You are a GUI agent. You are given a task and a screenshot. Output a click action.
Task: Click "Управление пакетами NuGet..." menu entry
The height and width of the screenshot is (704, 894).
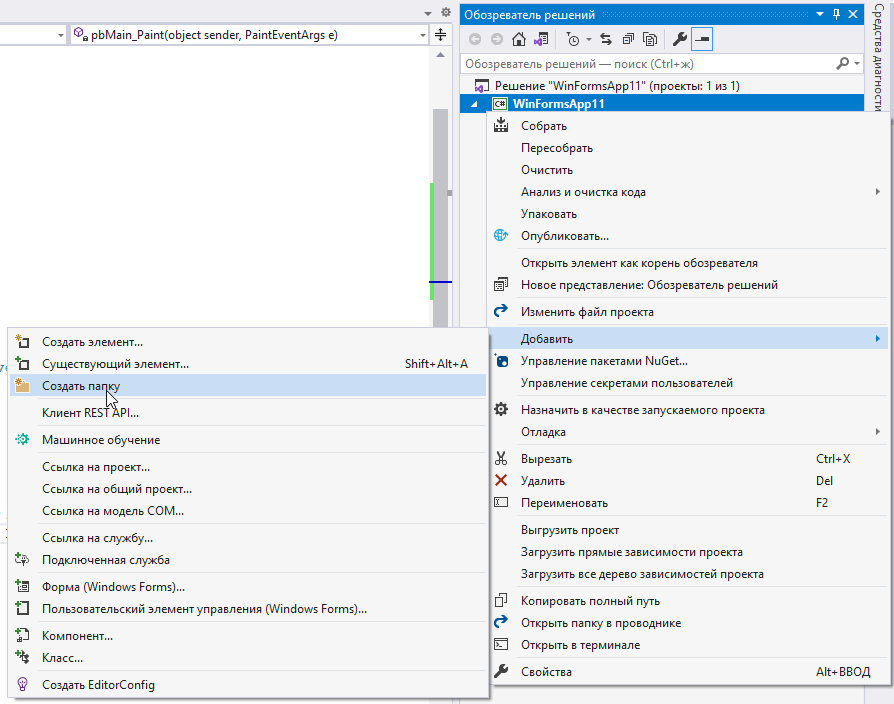point(604,361)
